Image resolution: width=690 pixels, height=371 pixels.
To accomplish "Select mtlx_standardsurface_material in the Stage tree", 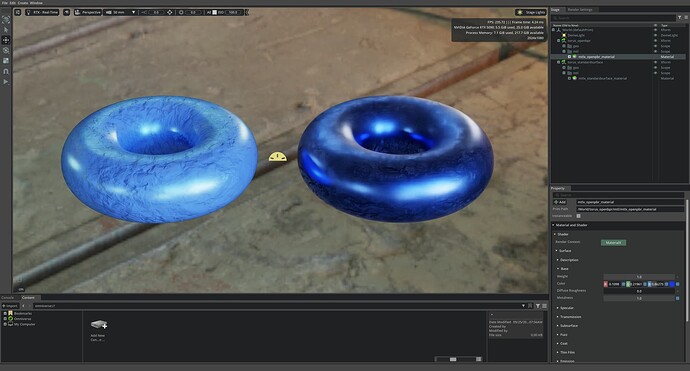I will tap(602, 78).
